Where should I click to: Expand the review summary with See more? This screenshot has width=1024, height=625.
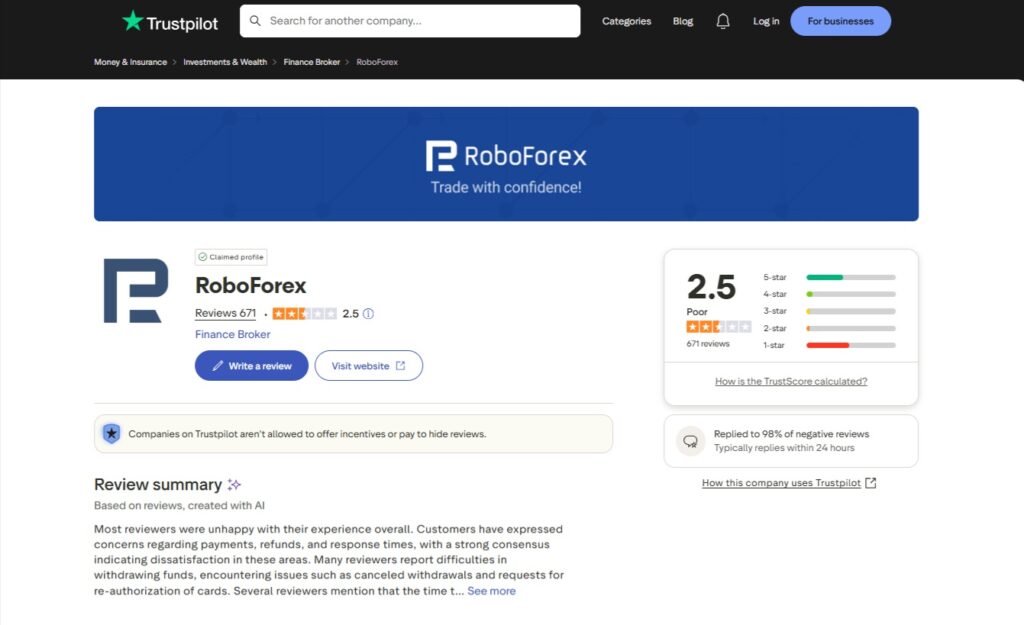[491, 591]
